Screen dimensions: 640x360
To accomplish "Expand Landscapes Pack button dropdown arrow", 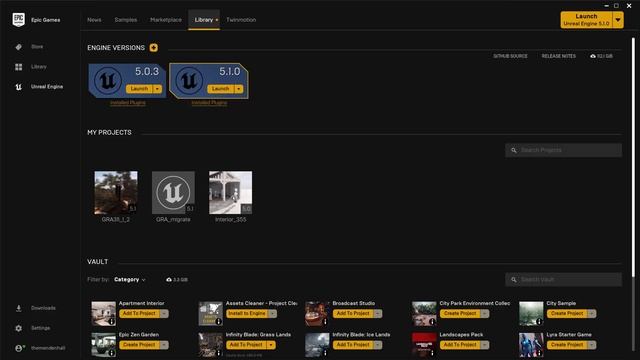I will pyautogui.click(x=485, y=345).
